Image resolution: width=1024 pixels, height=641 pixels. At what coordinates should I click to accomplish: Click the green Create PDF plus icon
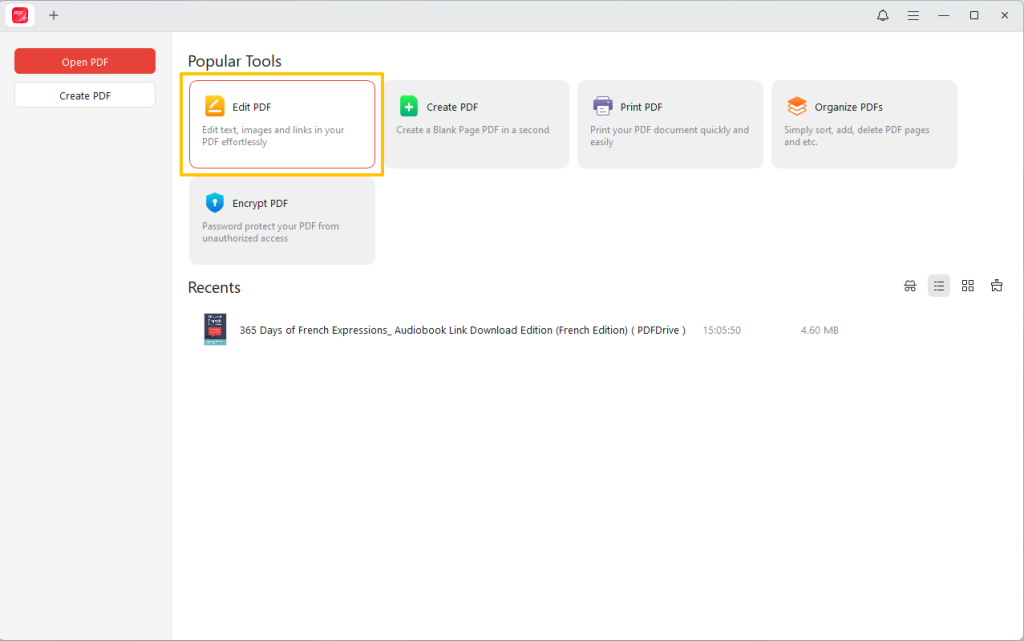click(409, 107)
